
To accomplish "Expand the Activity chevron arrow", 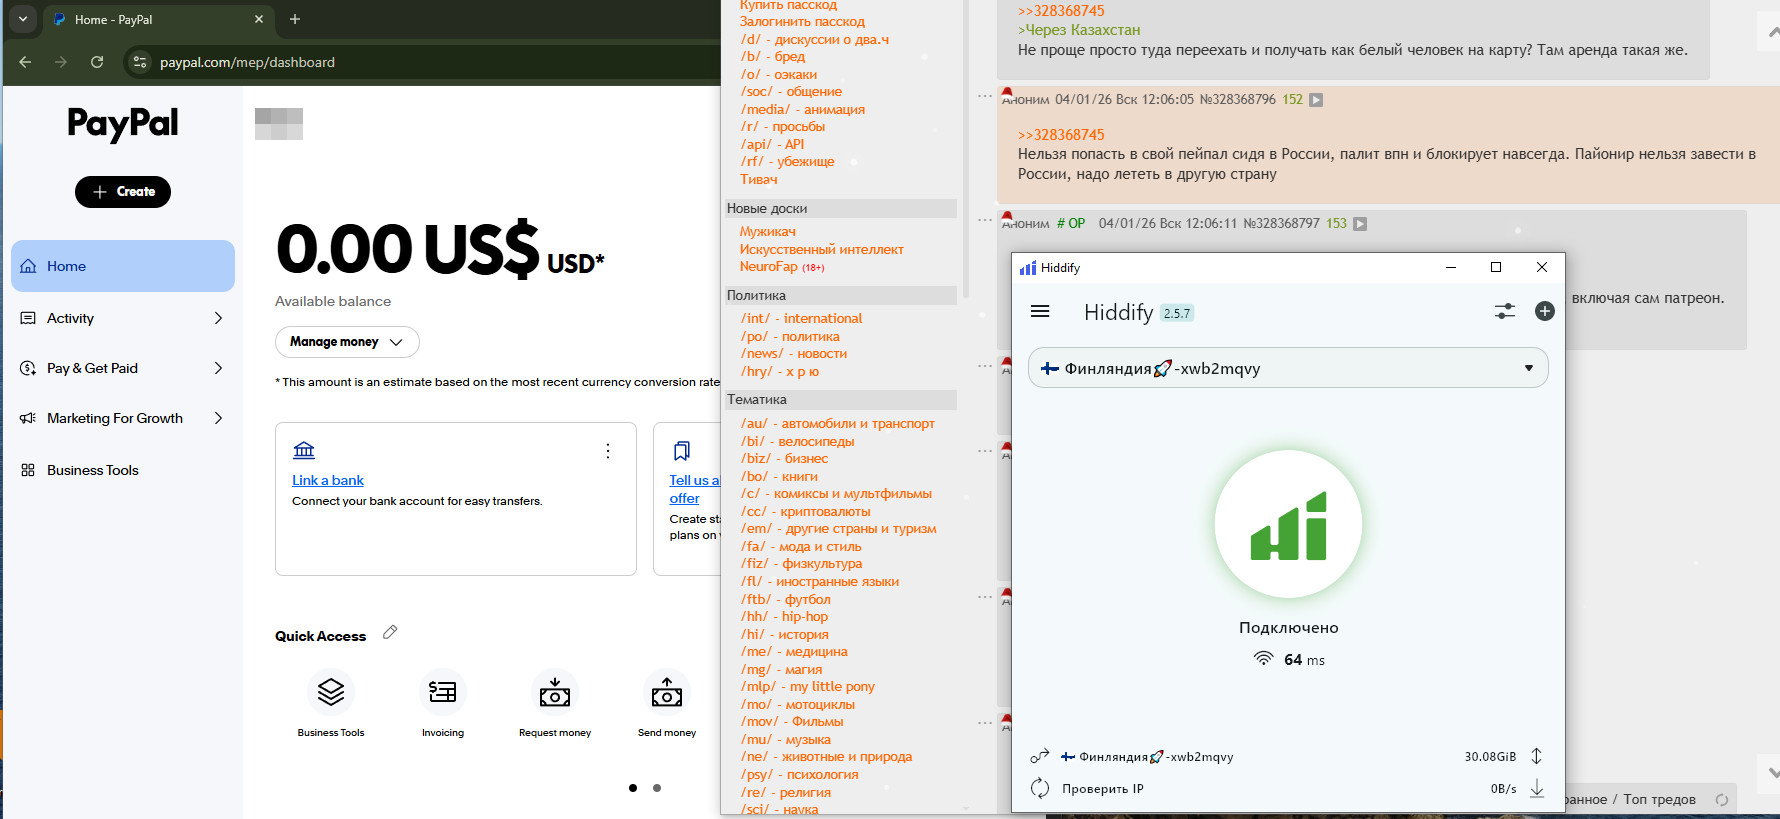I will tap(218, 318).
